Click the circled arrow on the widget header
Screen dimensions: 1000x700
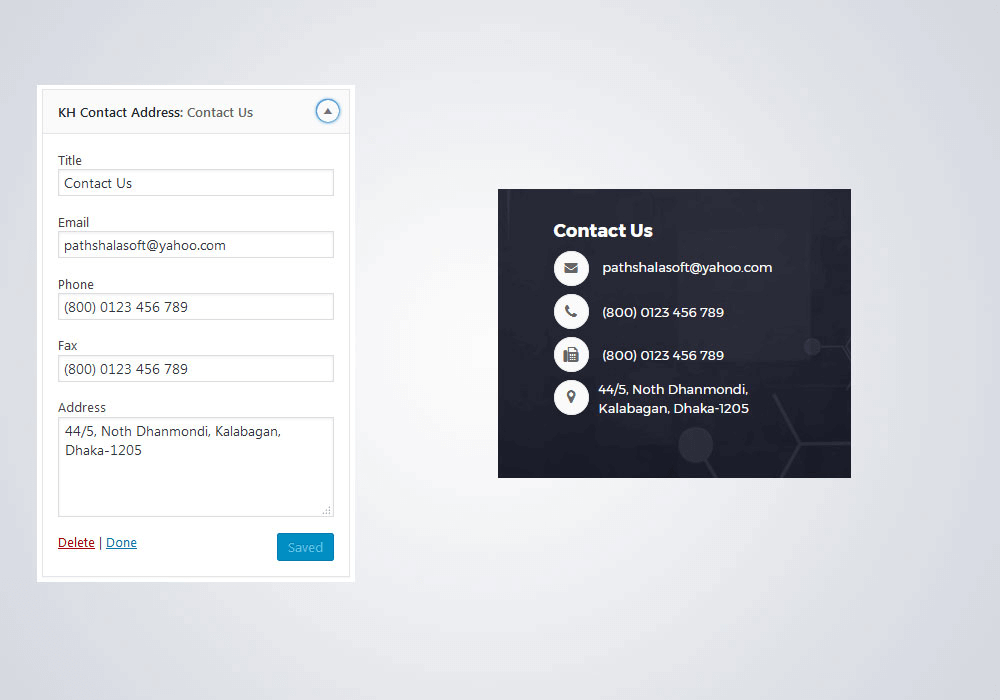pos(328,111)
